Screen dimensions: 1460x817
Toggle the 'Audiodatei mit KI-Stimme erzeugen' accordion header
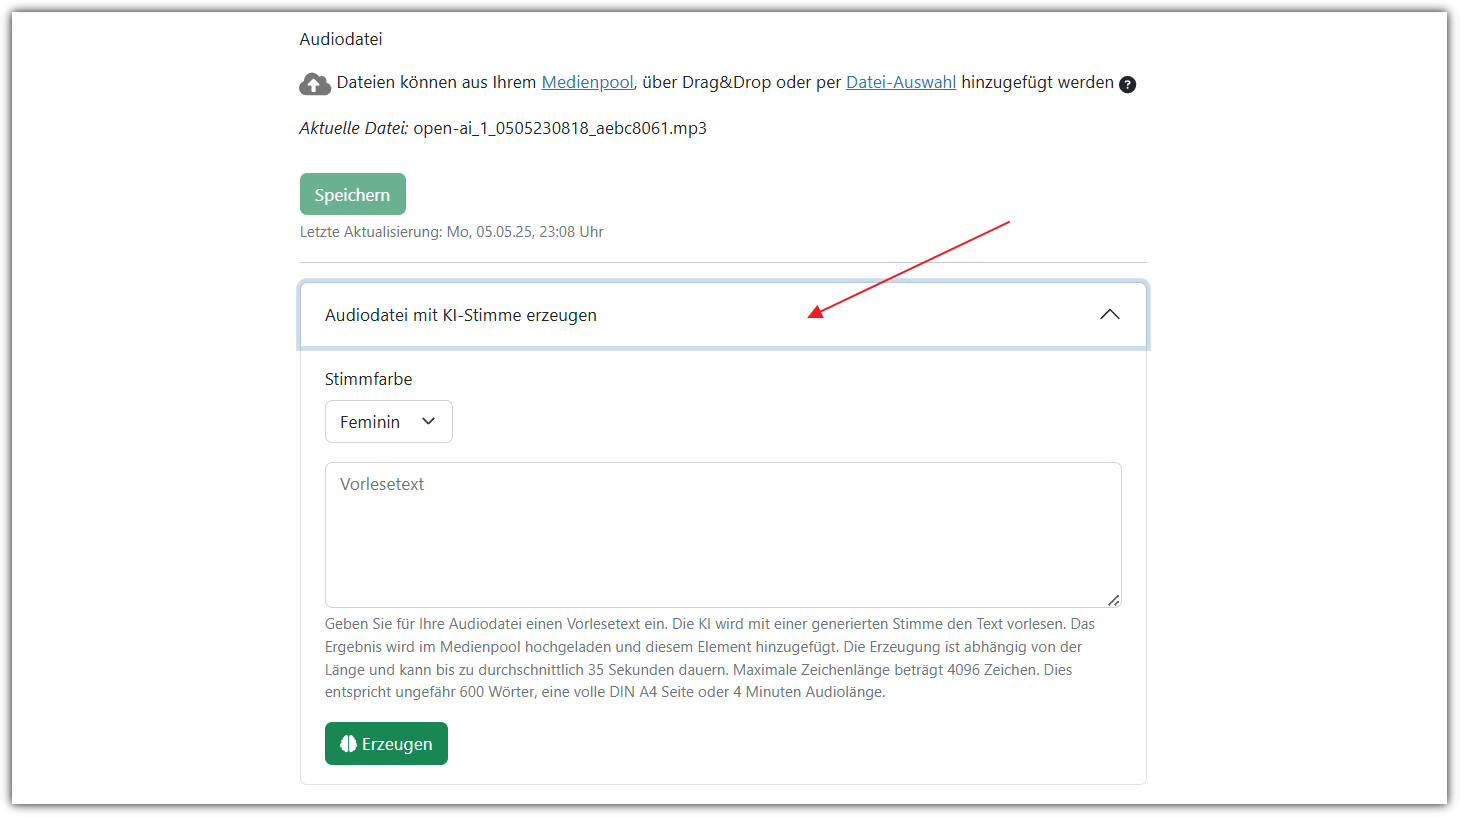461,315
